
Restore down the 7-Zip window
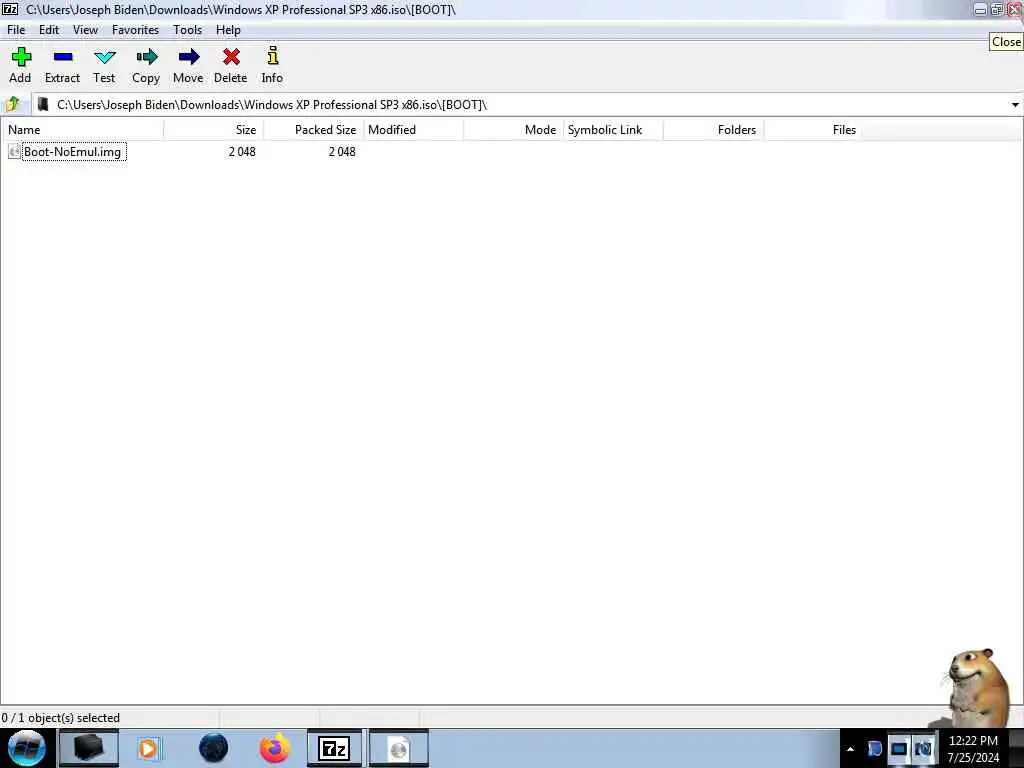997,9
